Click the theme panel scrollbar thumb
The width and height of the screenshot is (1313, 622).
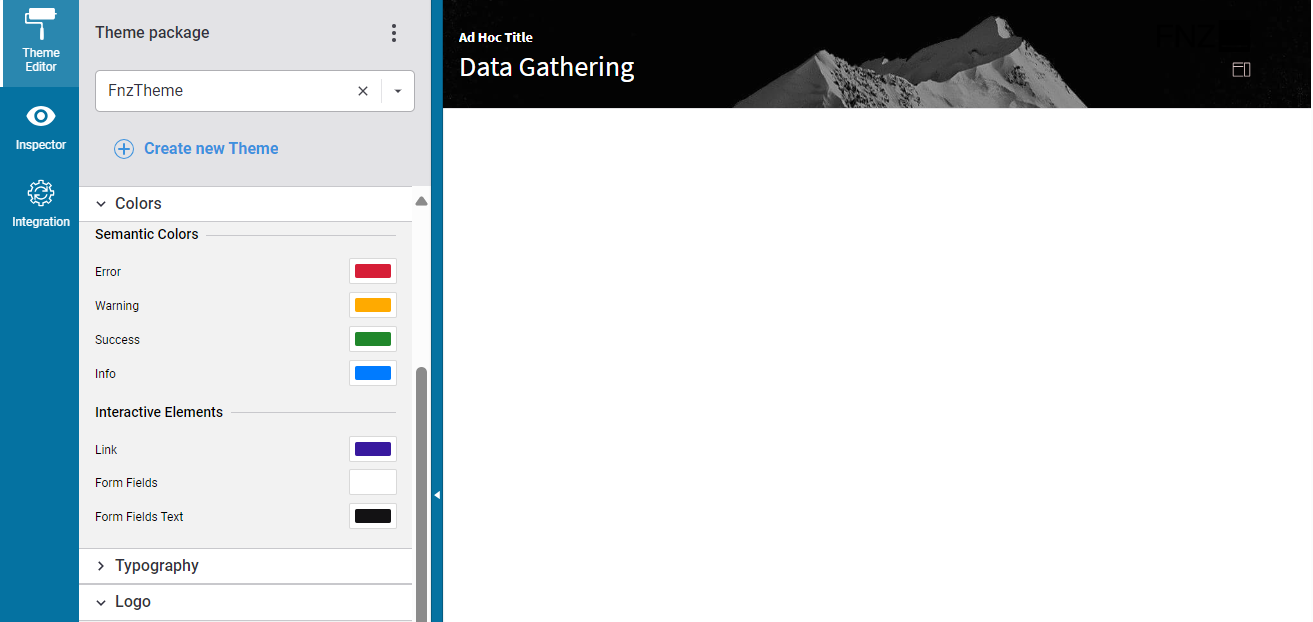point(421,494)
